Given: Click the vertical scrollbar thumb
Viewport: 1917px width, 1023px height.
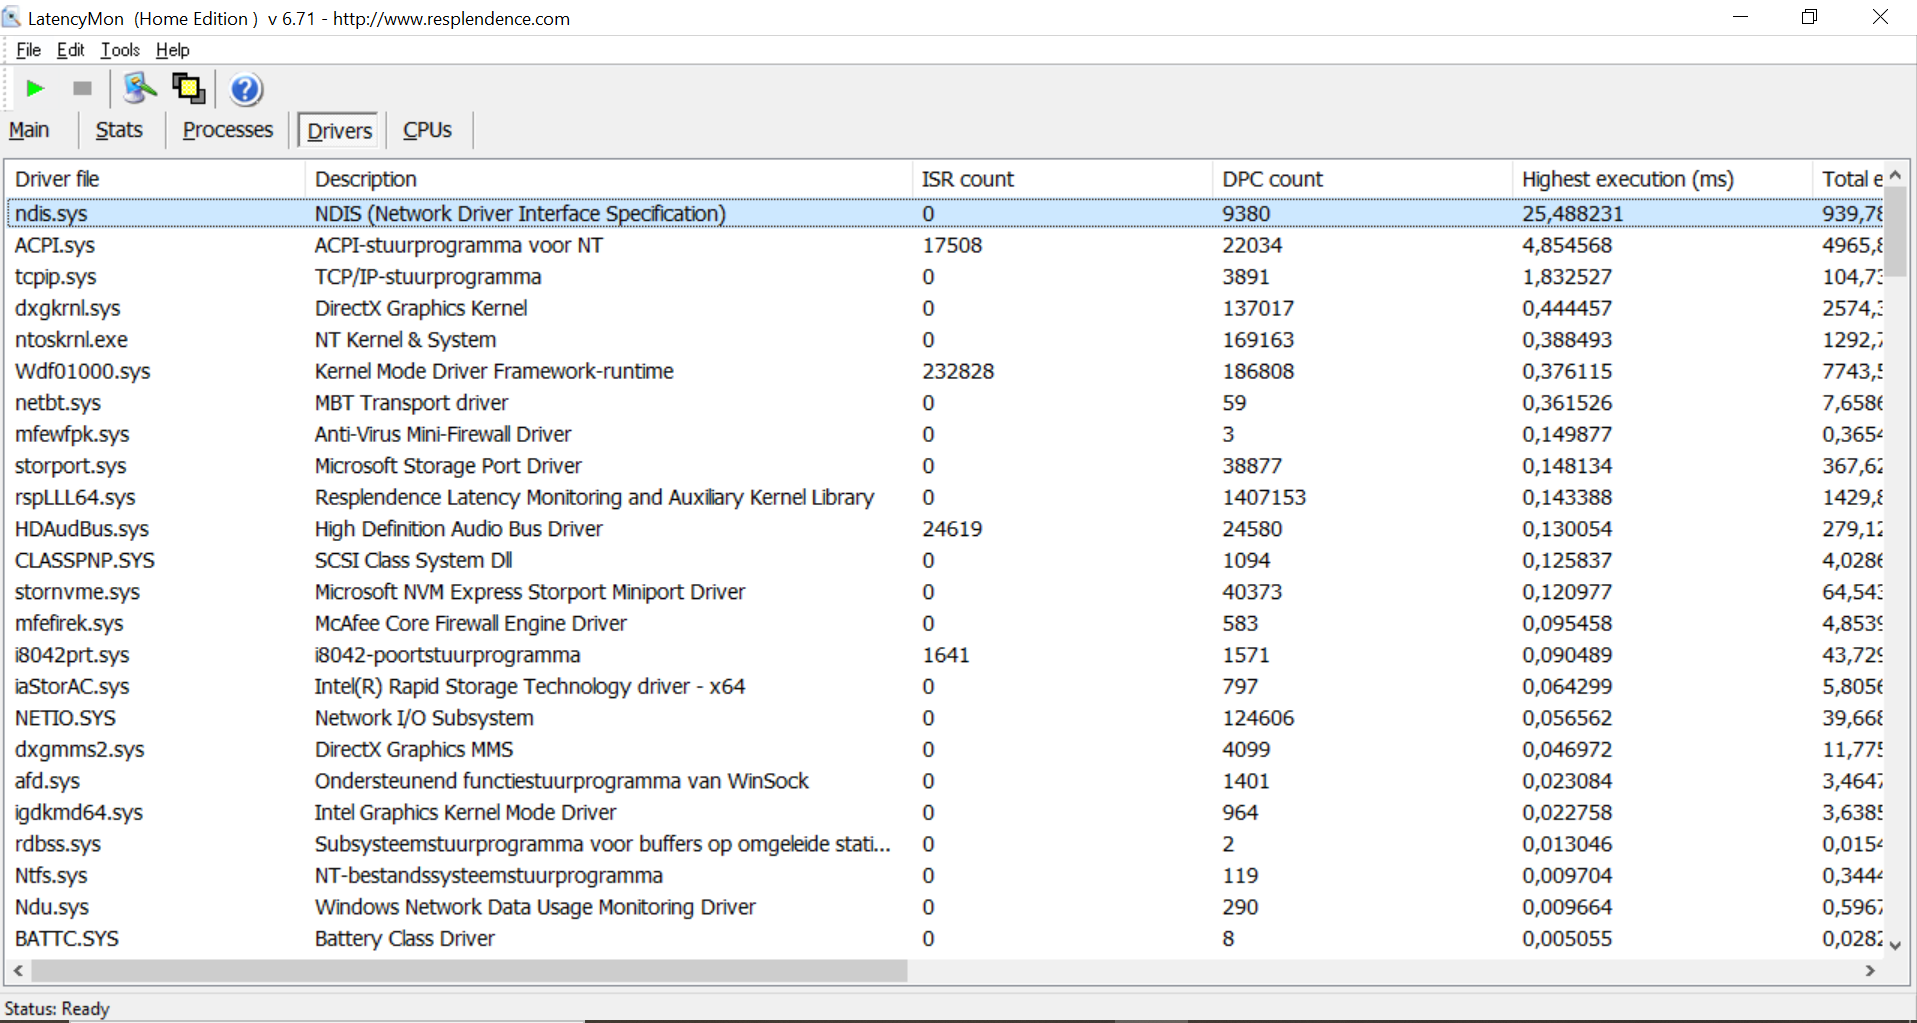Looking at the screenshot, I should pos(1895,231).
